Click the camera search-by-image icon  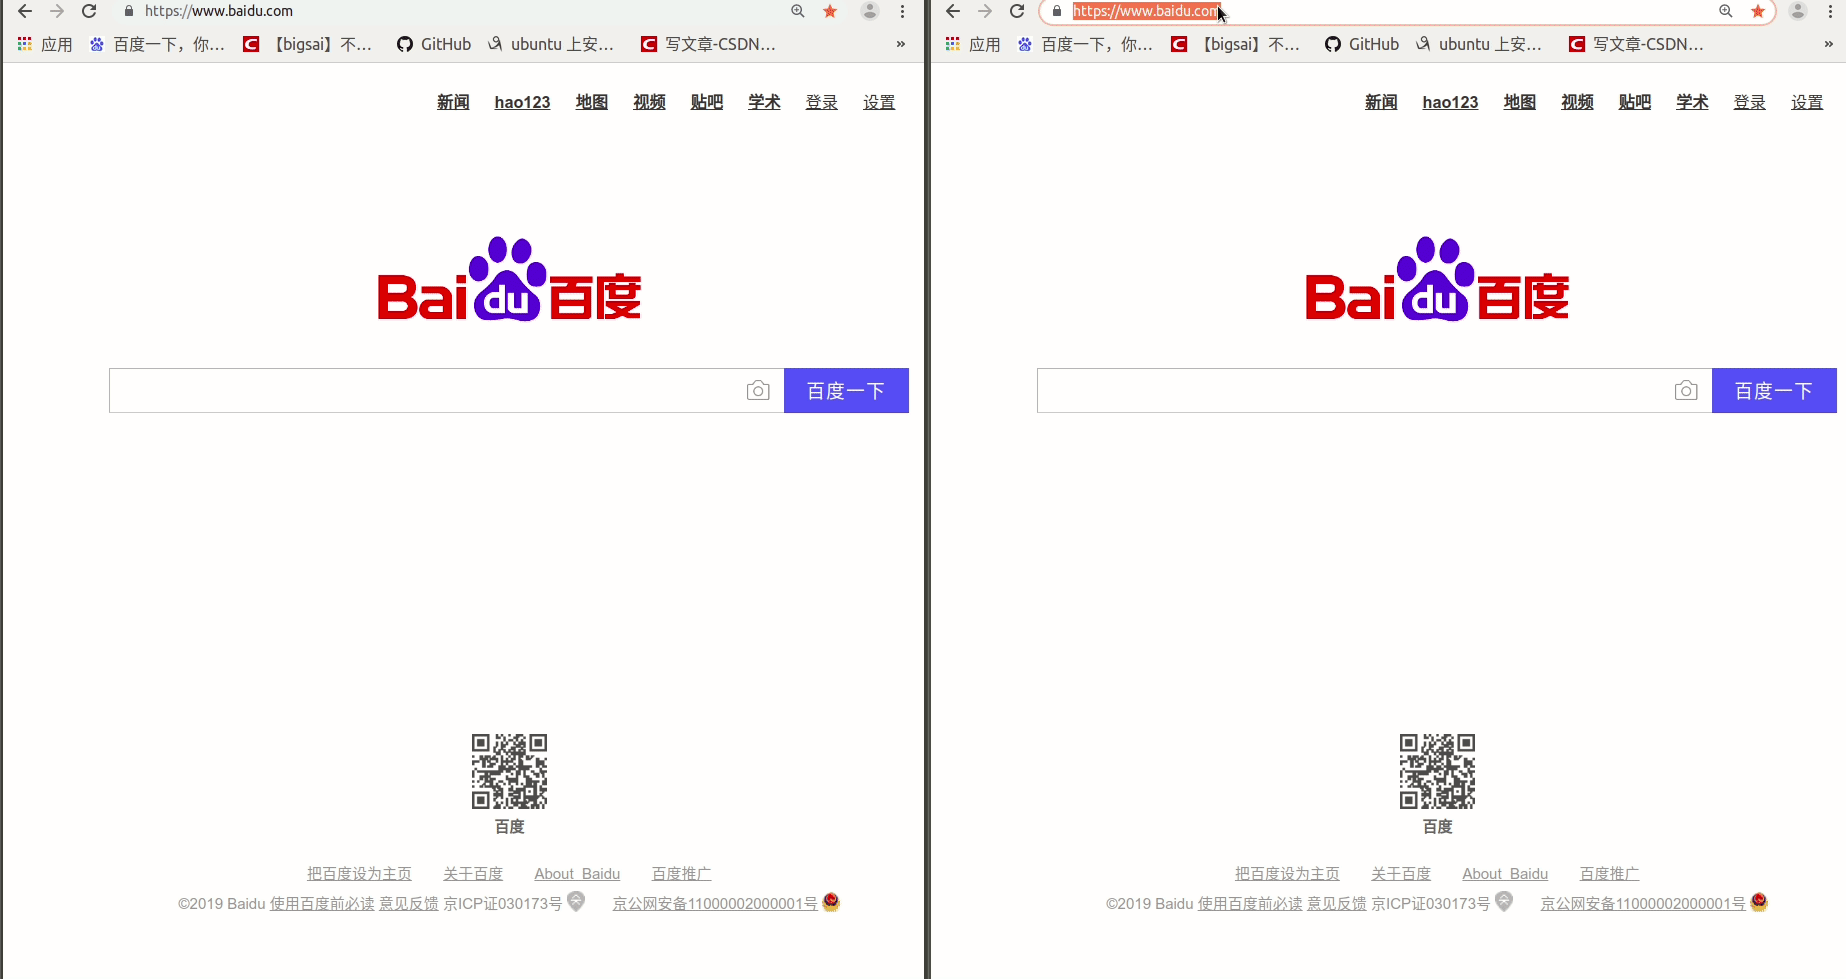758,390
